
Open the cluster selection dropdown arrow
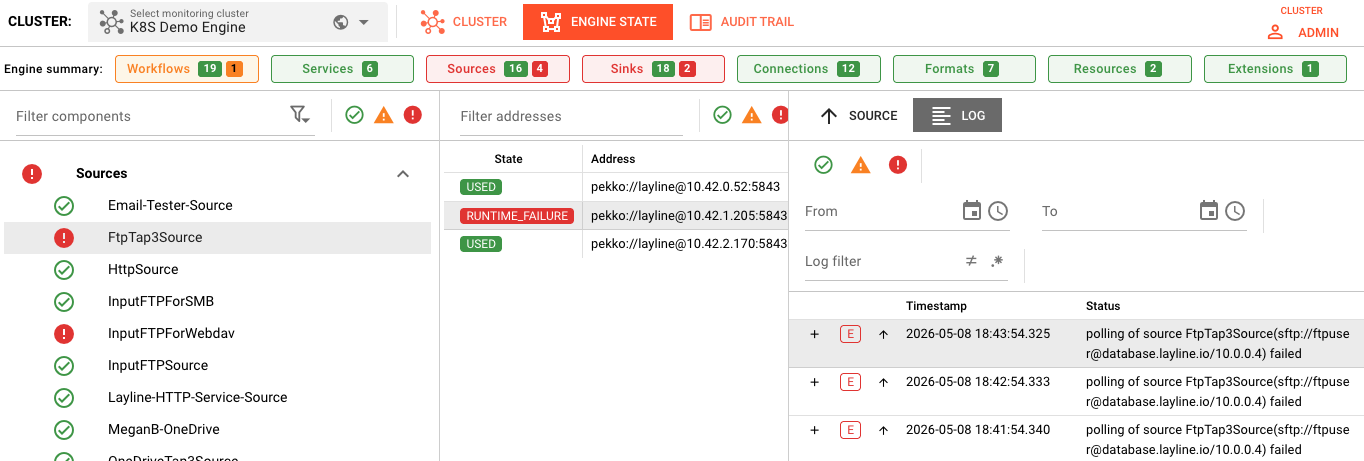pyautogui.click(x=364, y=21)
